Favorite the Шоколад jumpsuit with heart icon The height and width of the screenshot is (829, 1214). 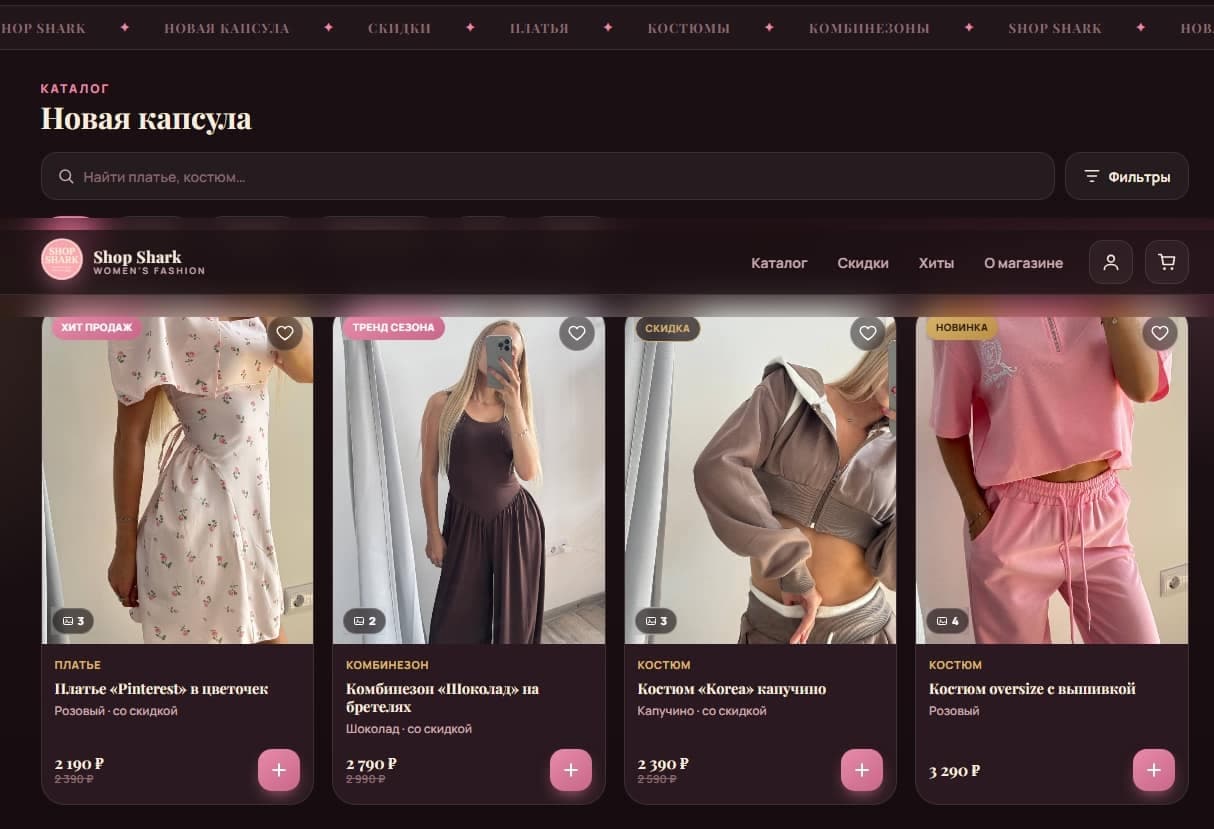click(x=576, y=333)
